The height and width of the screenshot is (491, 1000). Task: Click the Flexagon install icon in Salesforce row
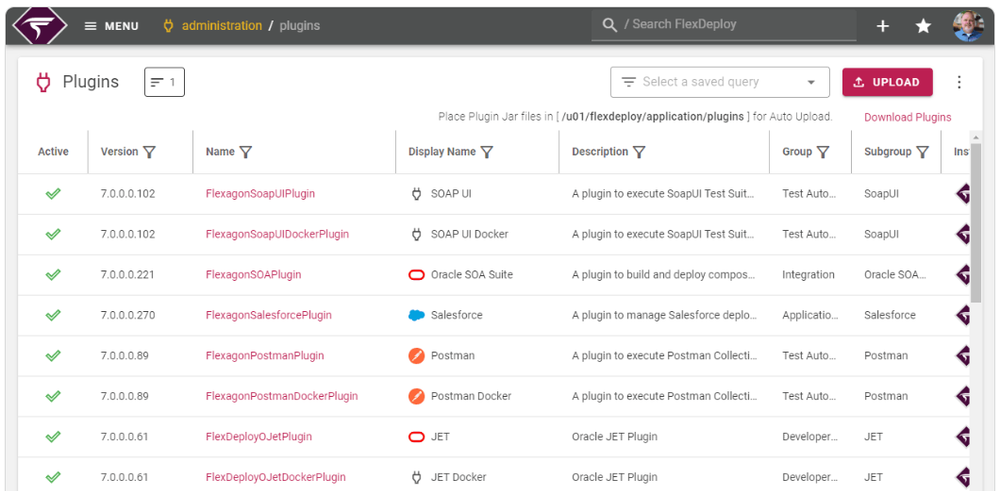coord(962,315)
